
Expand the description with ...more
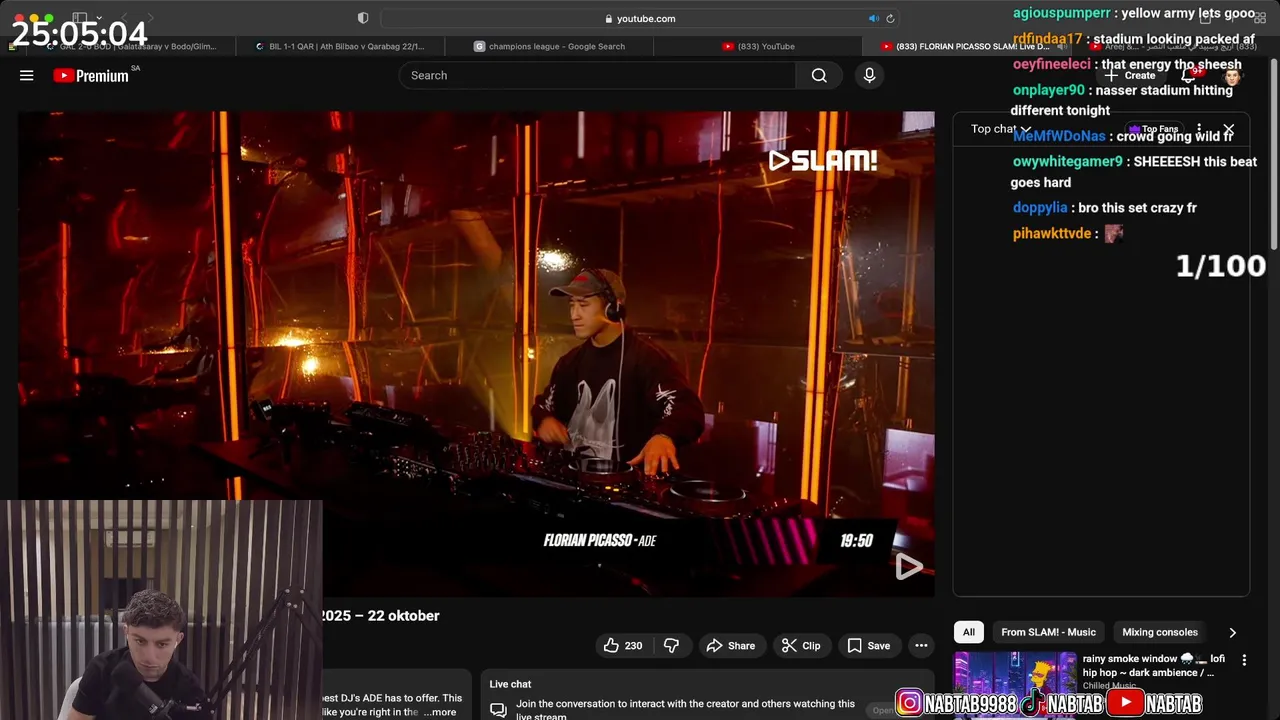point(440,712)
